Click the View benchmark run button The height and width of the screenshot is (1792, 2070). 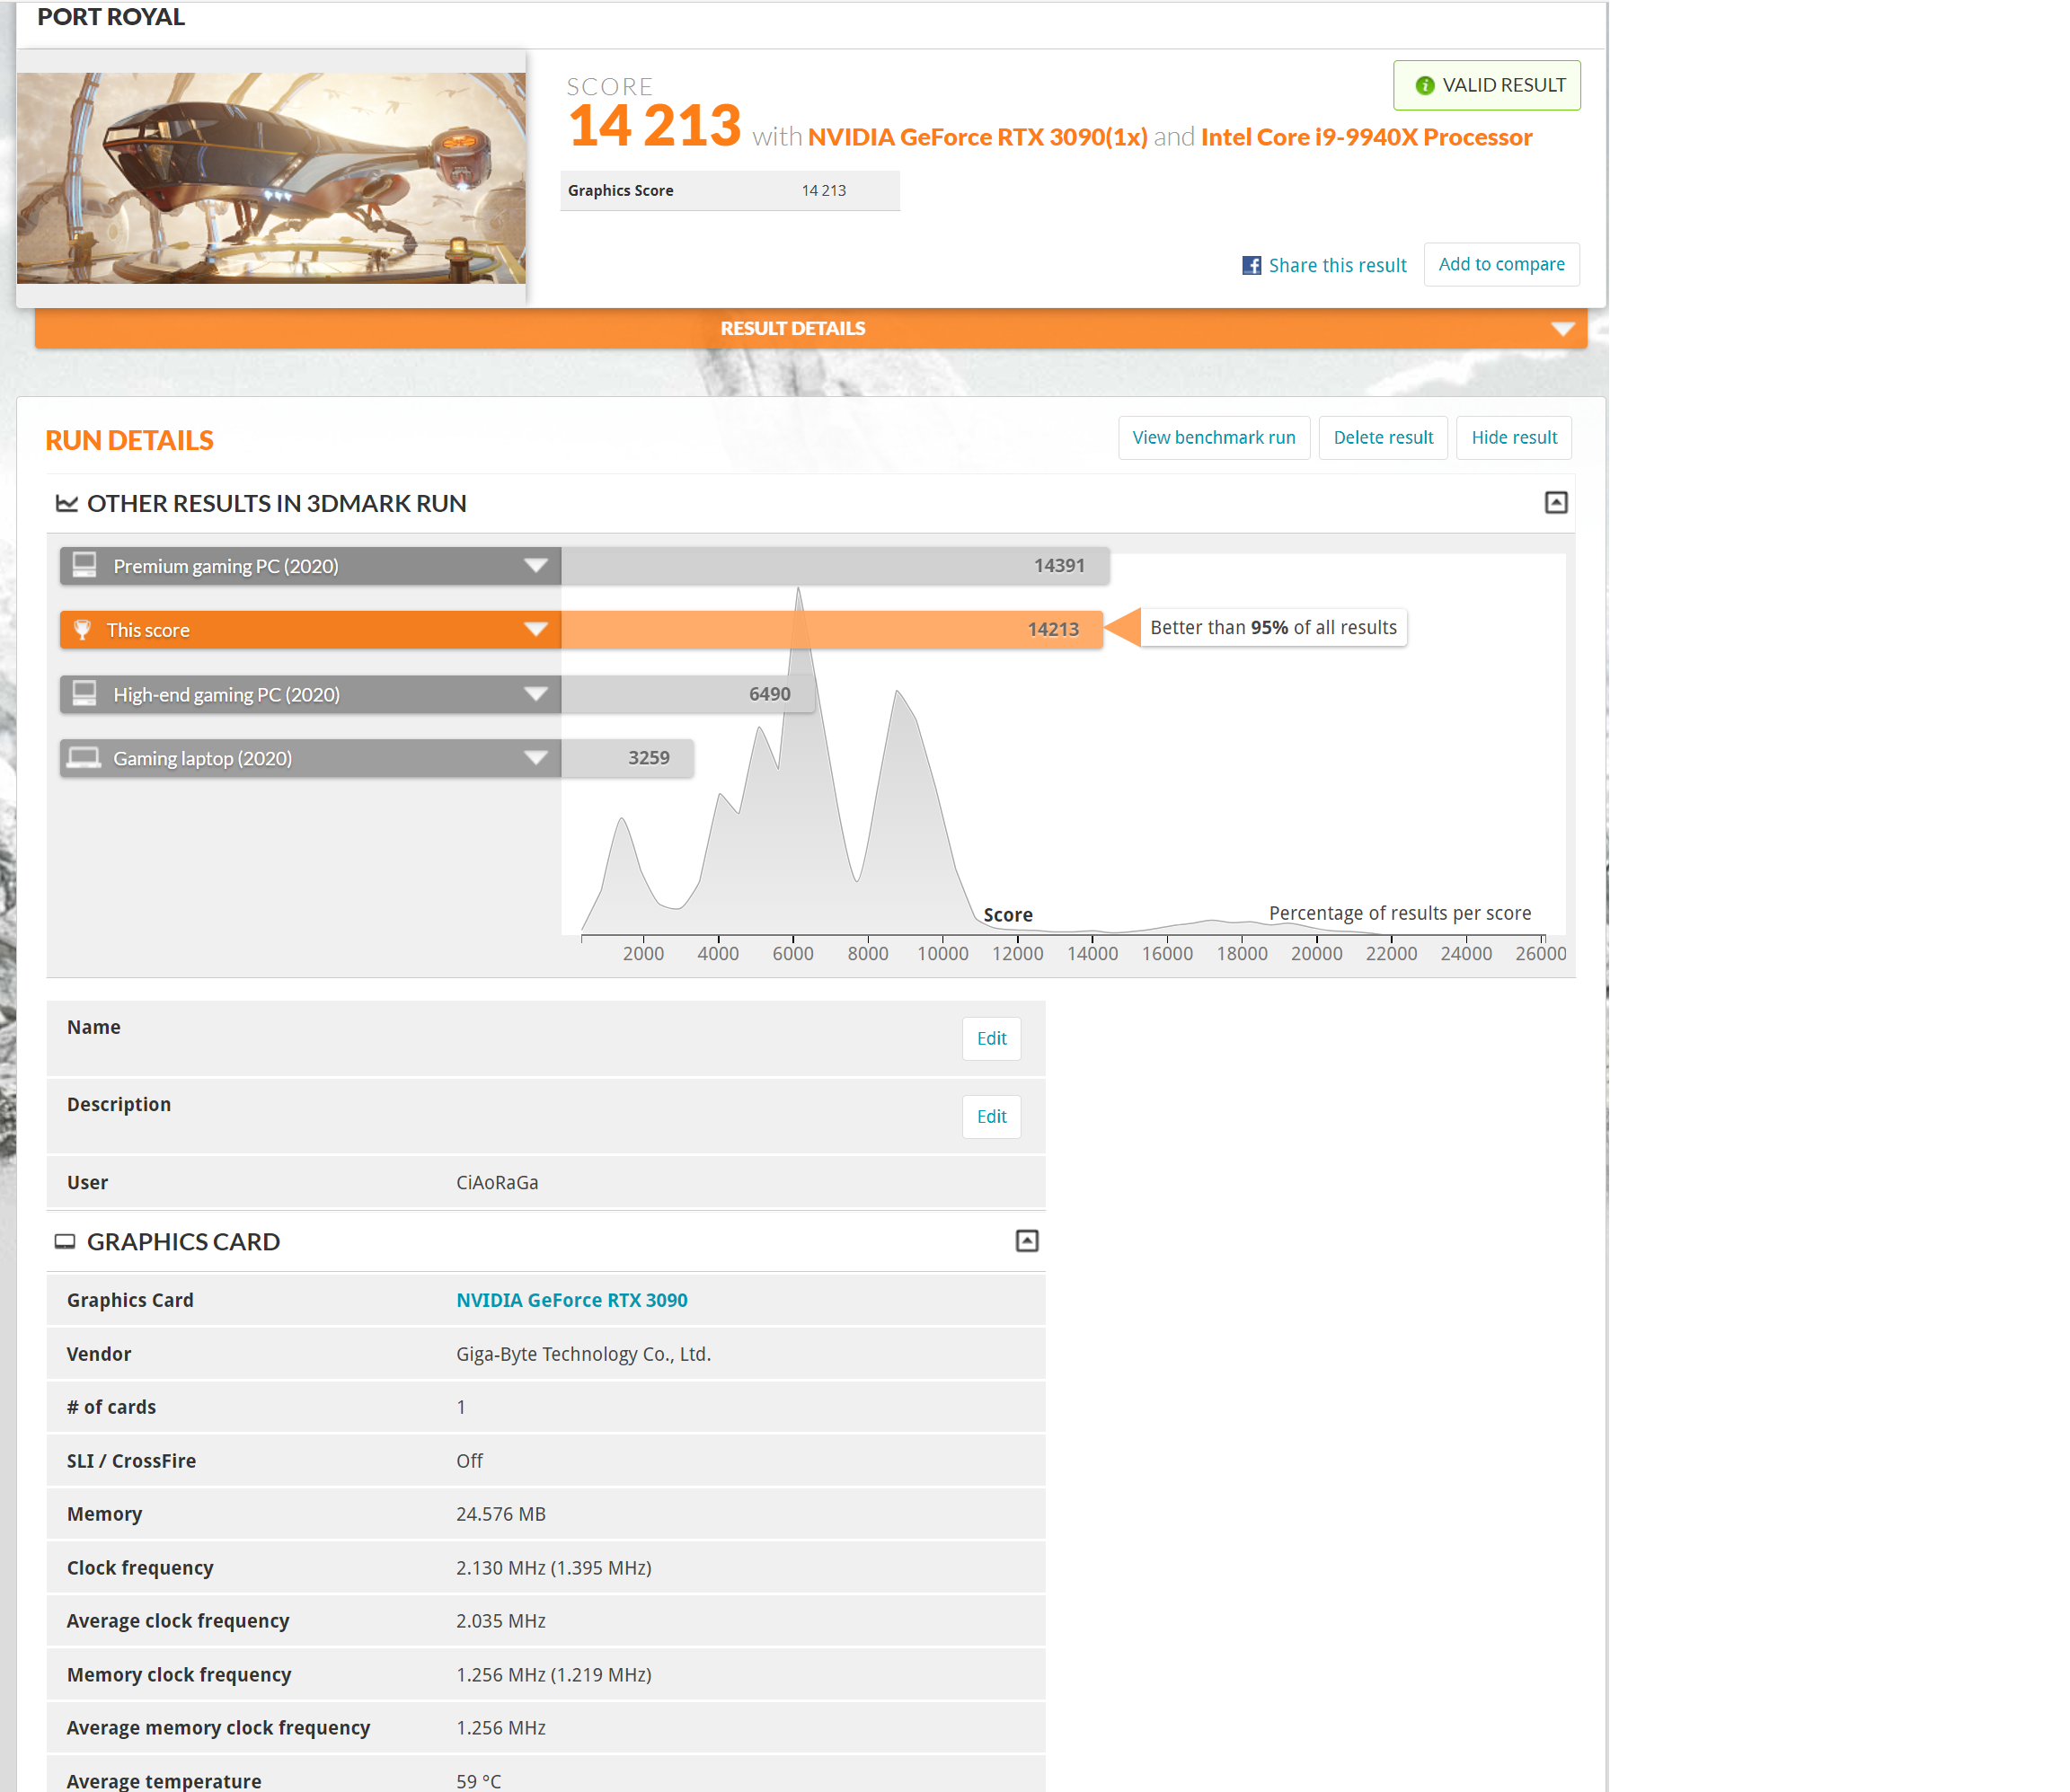coord(1213,438)
